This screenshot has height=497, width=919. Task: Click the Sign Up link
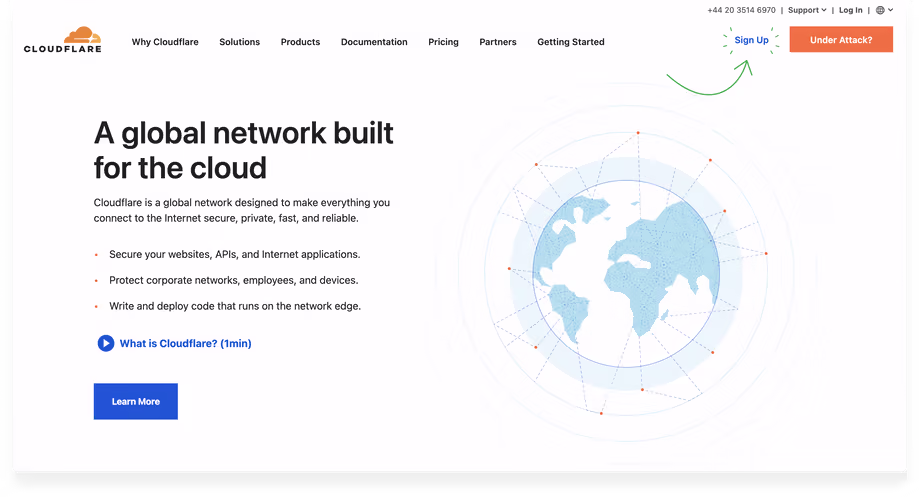pyautogui.click(x=751, y=40)
